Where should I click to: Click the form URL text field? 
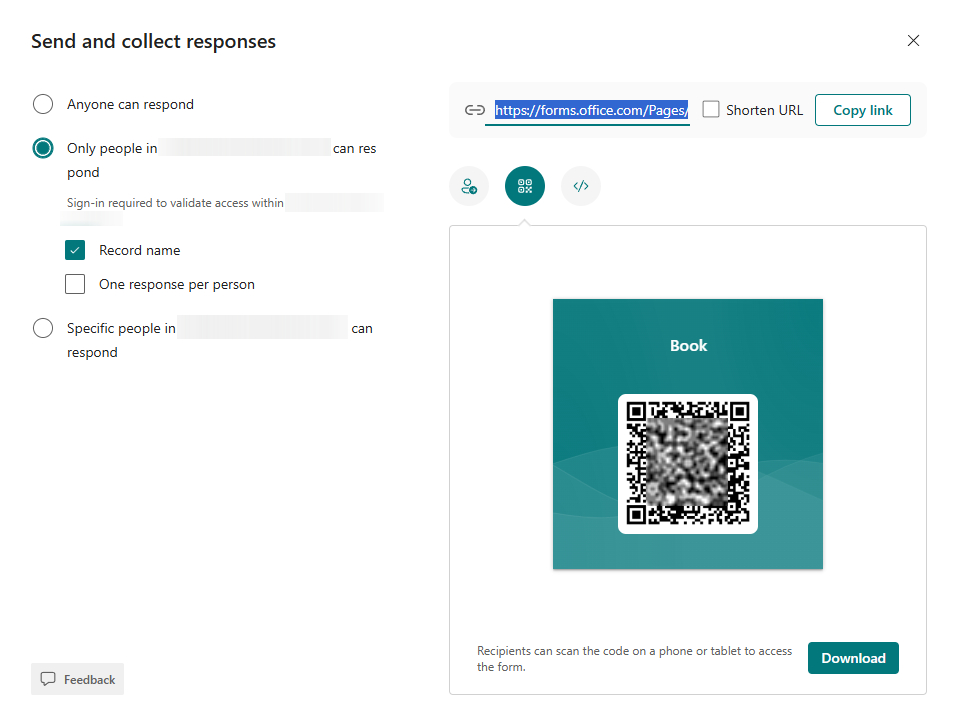click(x=587, y=110)
